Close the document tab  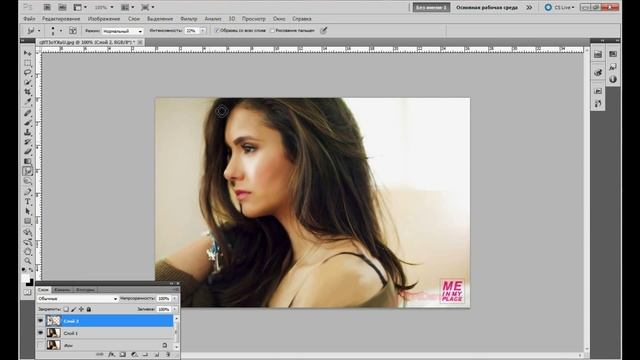click(140, 42)
